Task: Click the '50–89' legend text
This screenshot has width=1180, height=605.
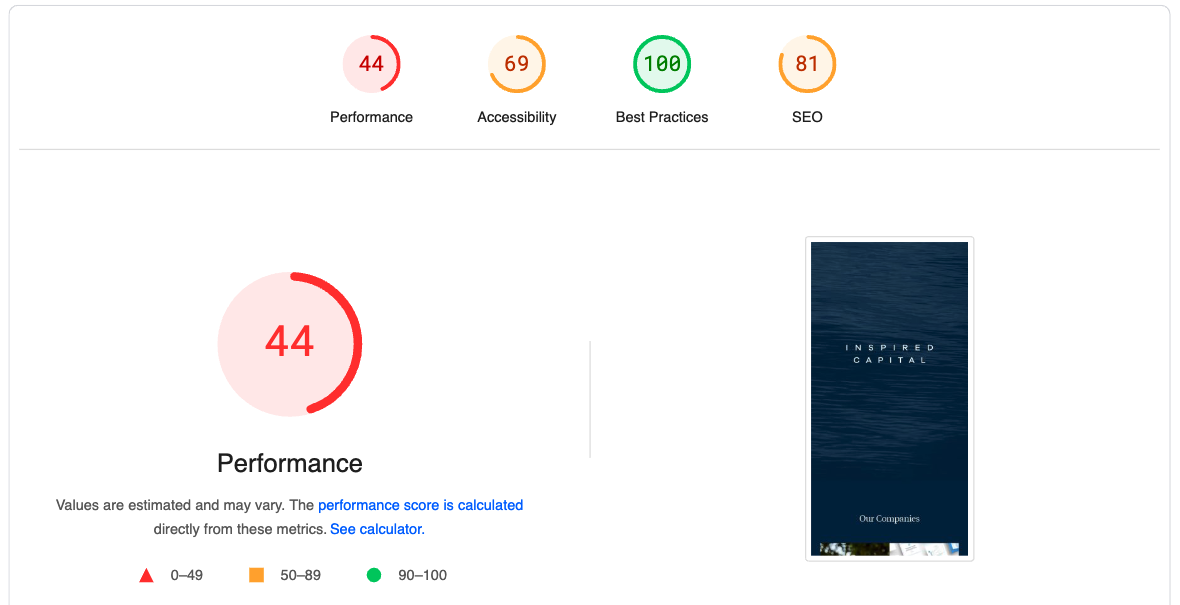Action: (x=300, y=576)
